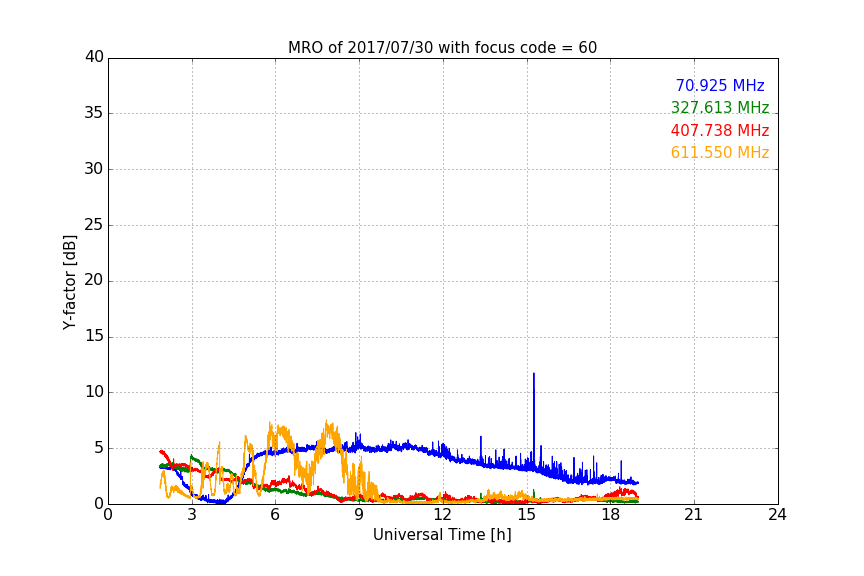Click the y-axis tick label 5

click(x=99, y=448)
